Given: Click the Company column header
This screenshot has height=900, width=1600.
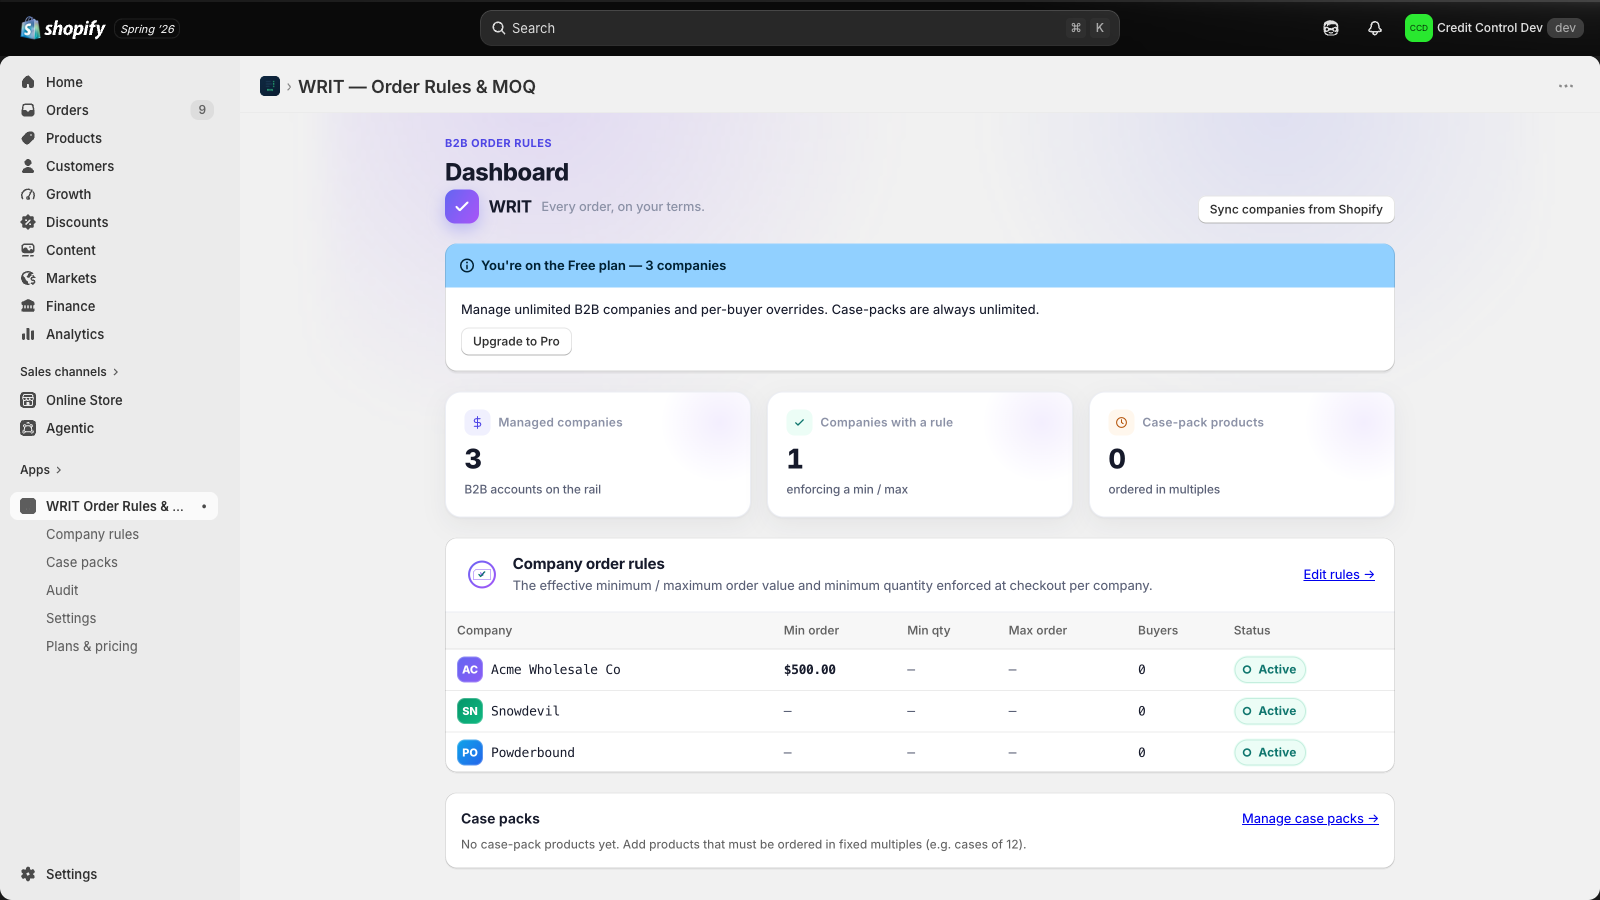Looking at the screenshot, I should [x=485, y=631].
